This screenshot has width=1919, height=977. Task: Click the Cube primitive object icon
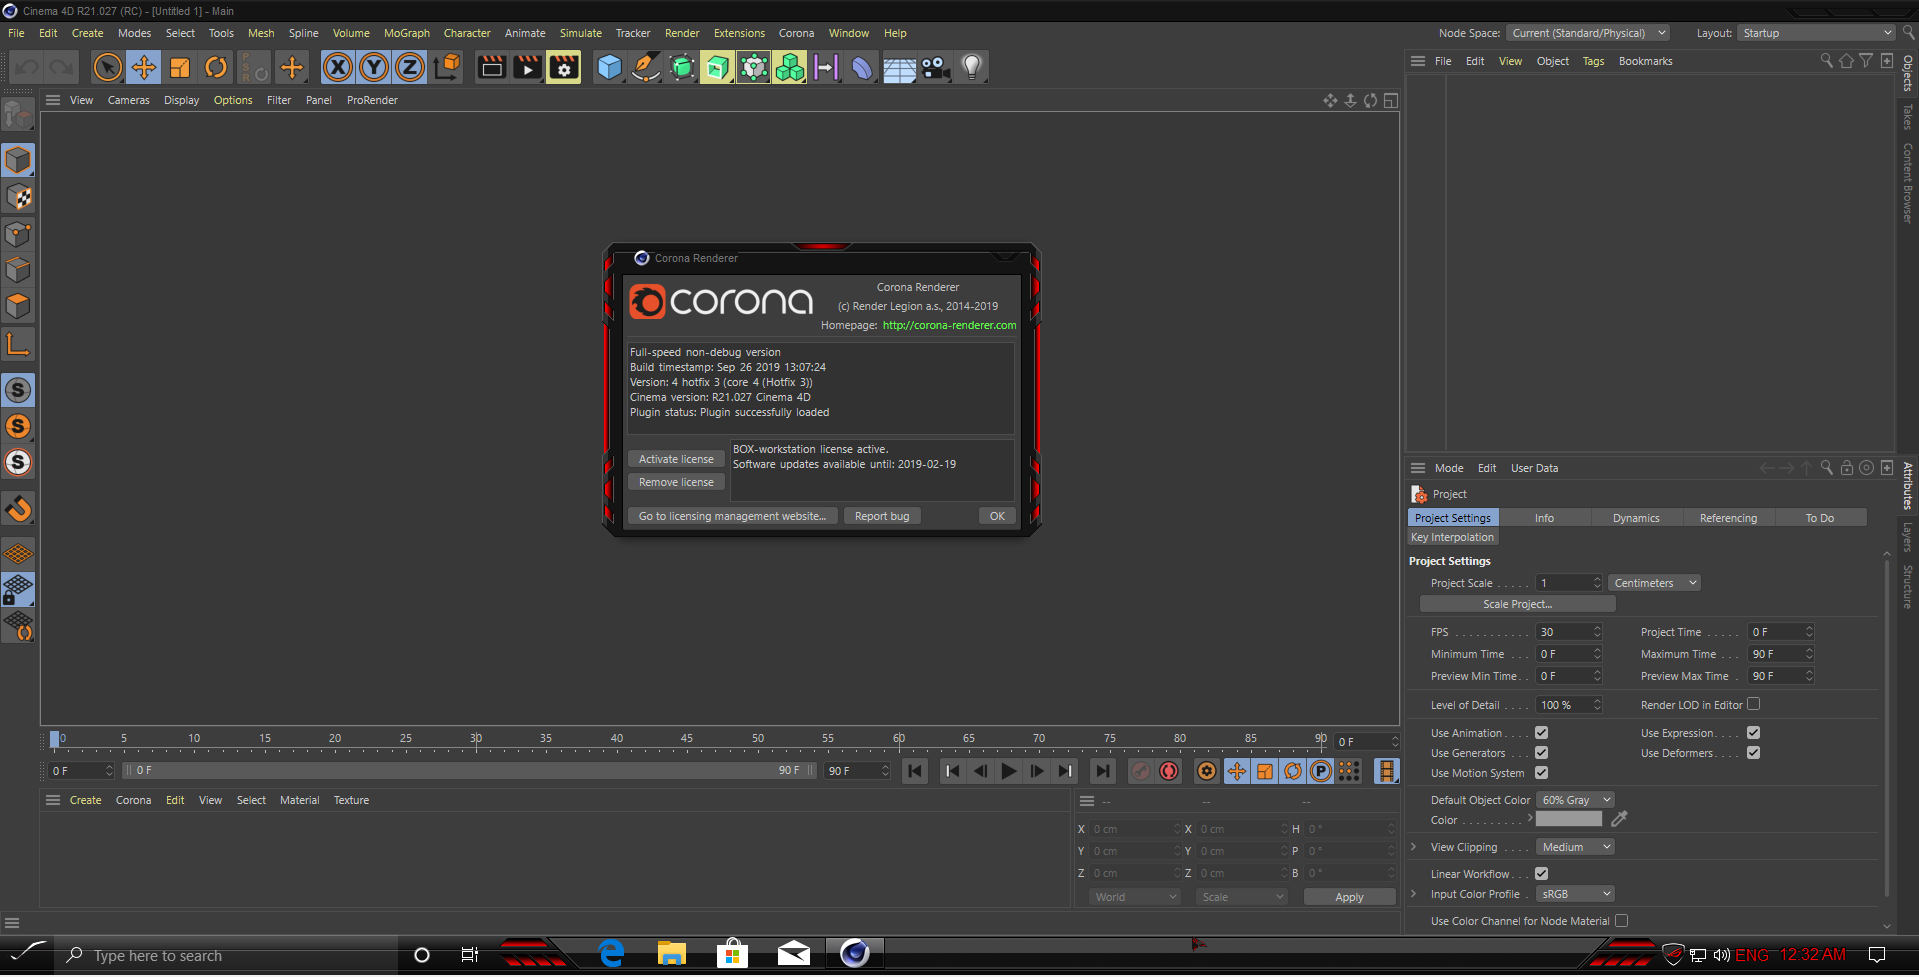pyautogui.click(x=609, y=67)
